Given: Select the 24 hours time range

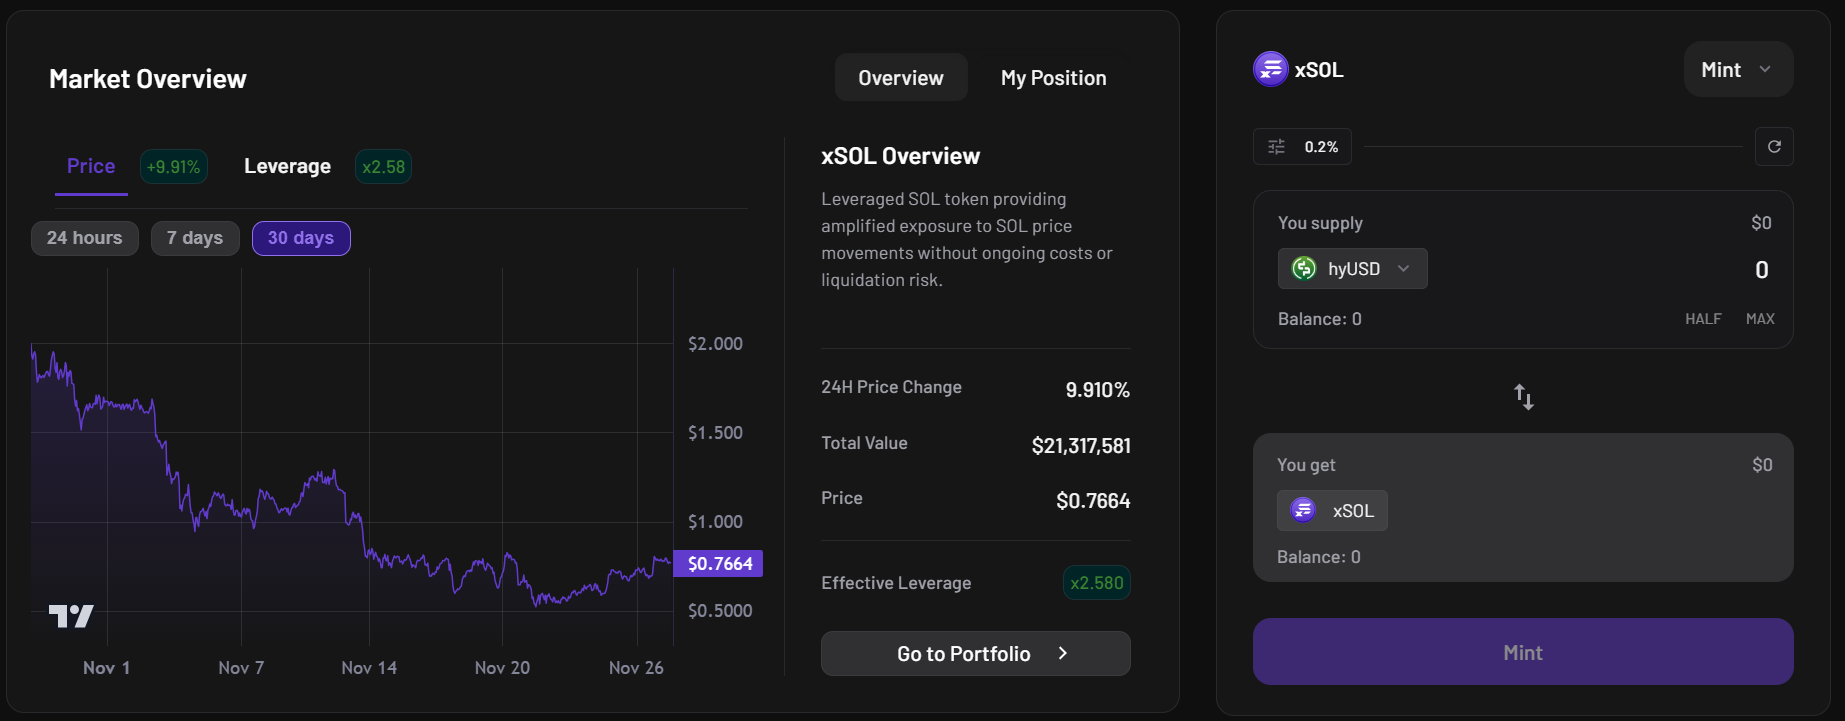Looking at the screenshot, I should (x=85, y=238).
